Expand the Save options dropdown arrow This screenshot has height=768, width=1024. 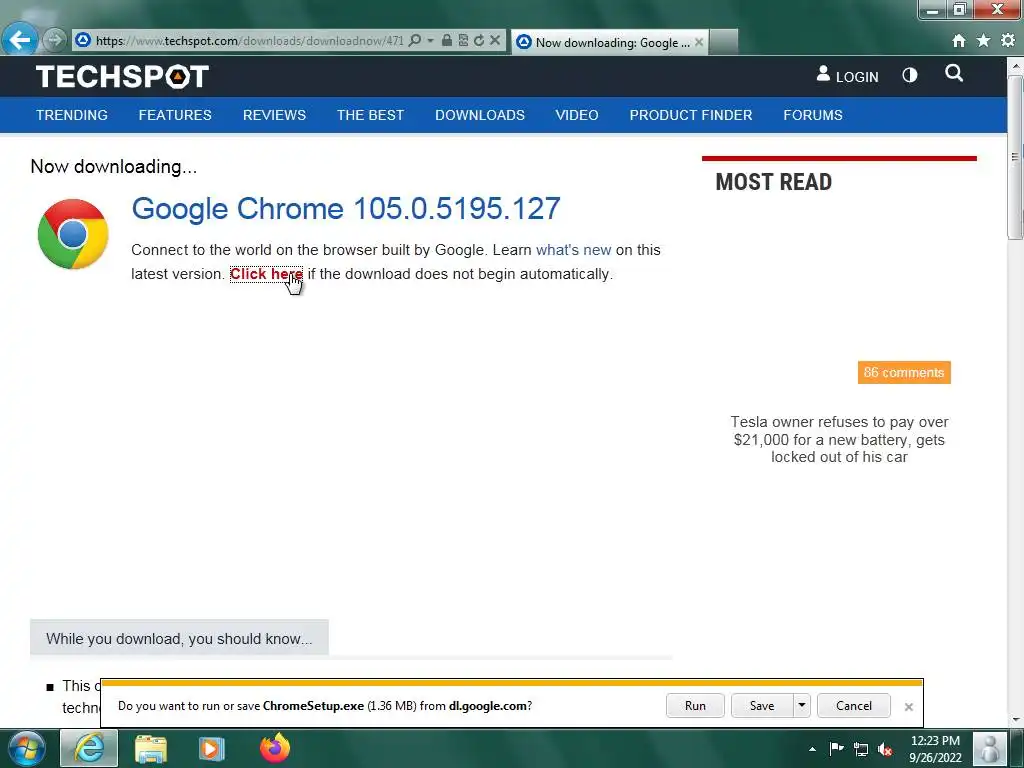tap(801, 705)
